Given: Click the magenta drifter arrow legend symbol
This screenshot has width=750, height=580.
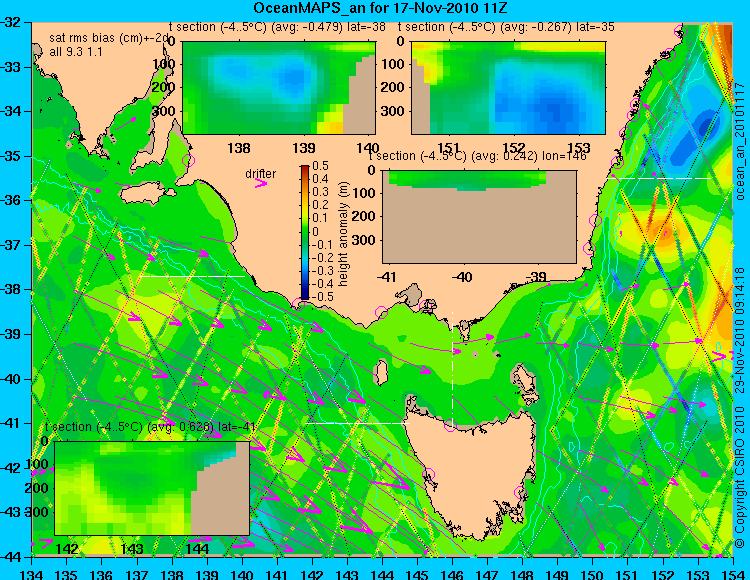Looking at the screenshot, I should pyautogui.click(x=261, y=183).
